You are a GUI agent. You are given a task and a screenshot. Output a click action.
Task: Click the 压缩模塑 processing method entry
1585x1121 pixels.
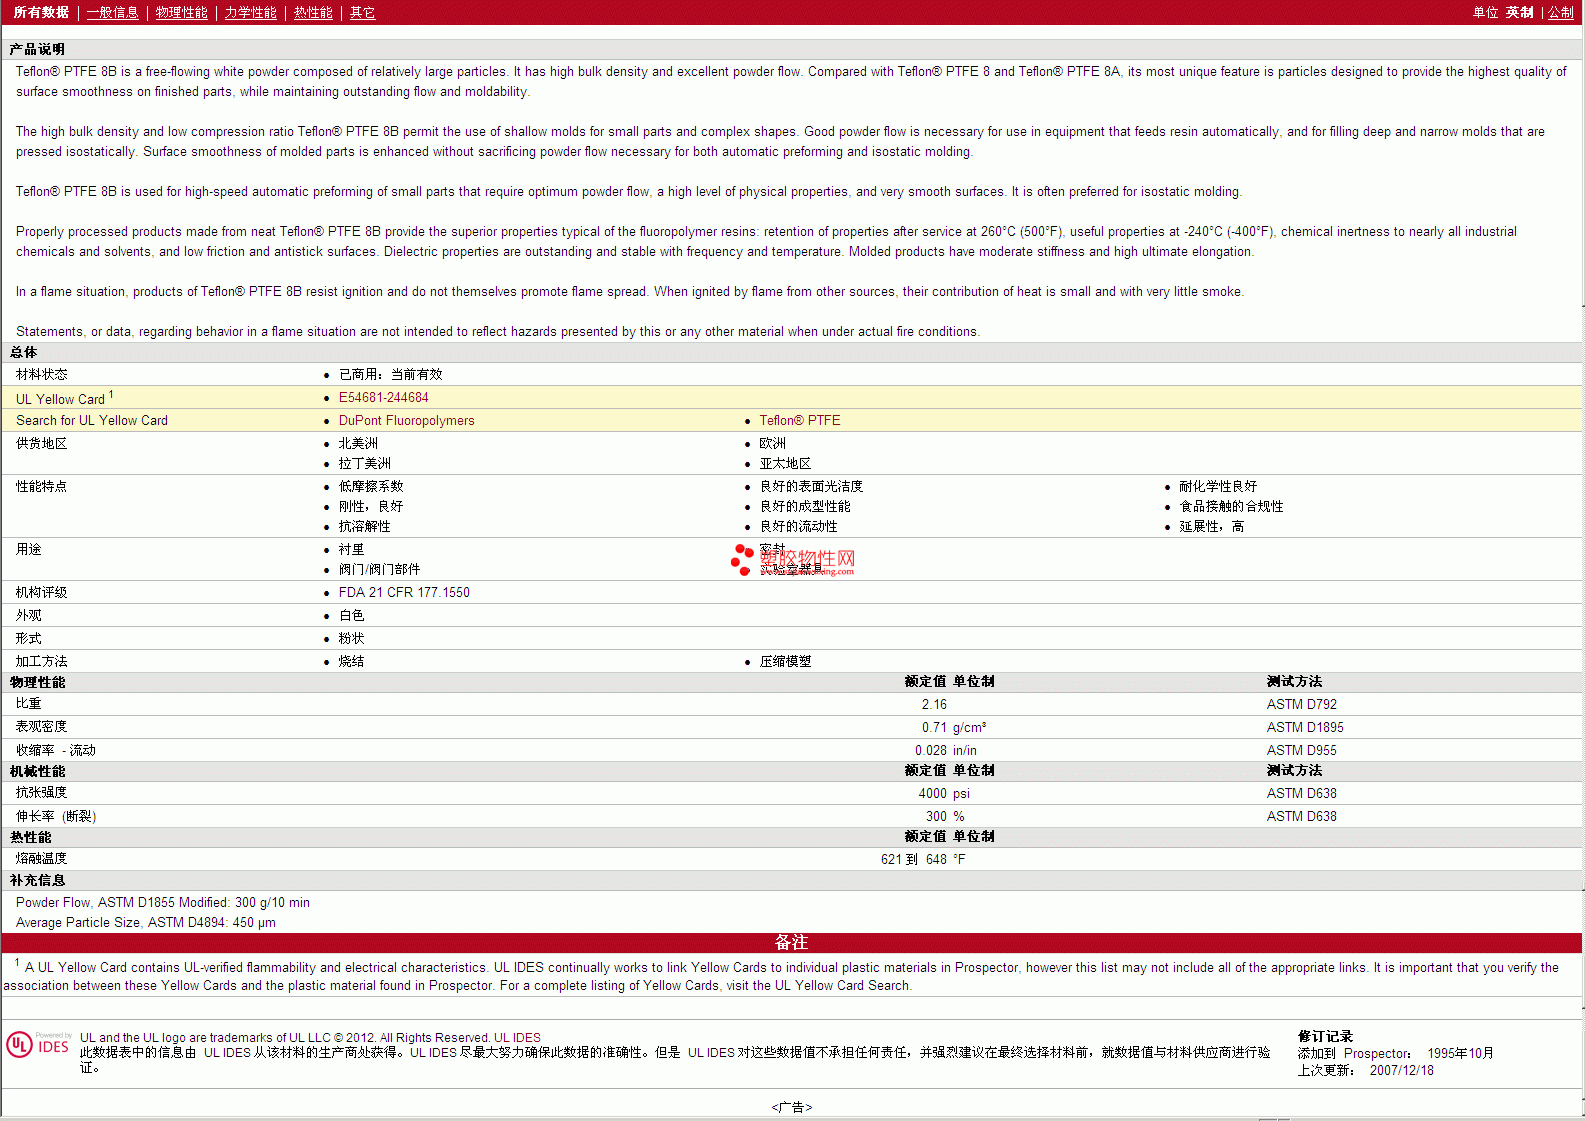coord(785,661)
